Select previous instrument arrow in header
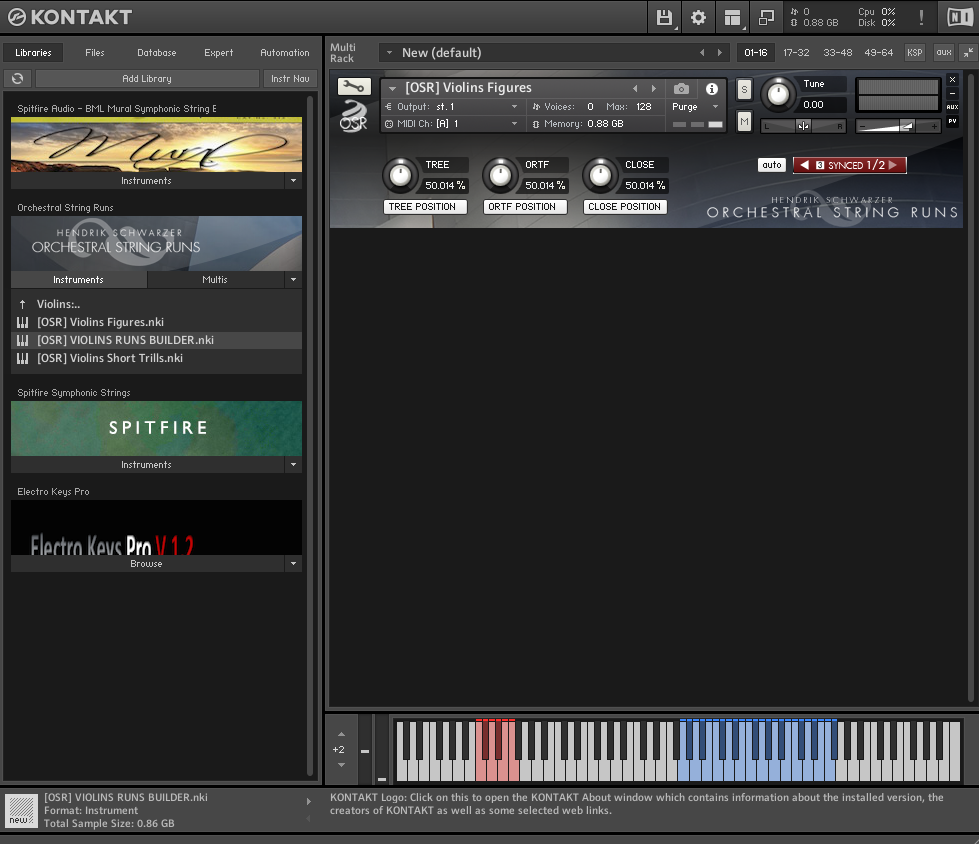 click(635, 89)
